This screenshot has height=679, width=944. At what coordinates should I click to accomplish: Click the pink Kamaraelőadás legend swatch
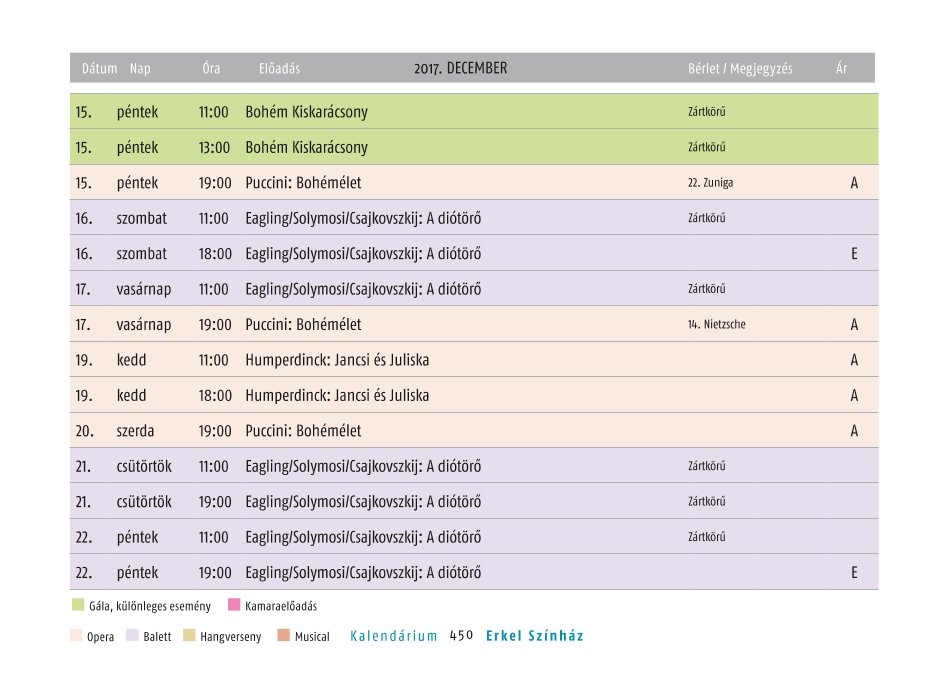pos(234,604)
